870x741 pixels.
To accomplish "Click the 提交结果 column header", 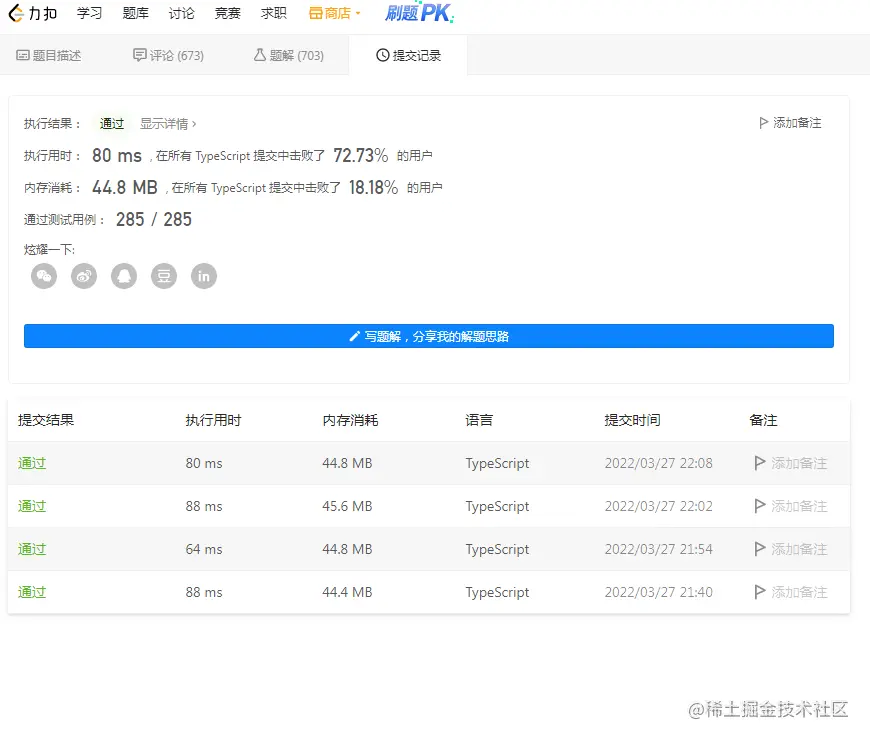I will pos(45,420).
